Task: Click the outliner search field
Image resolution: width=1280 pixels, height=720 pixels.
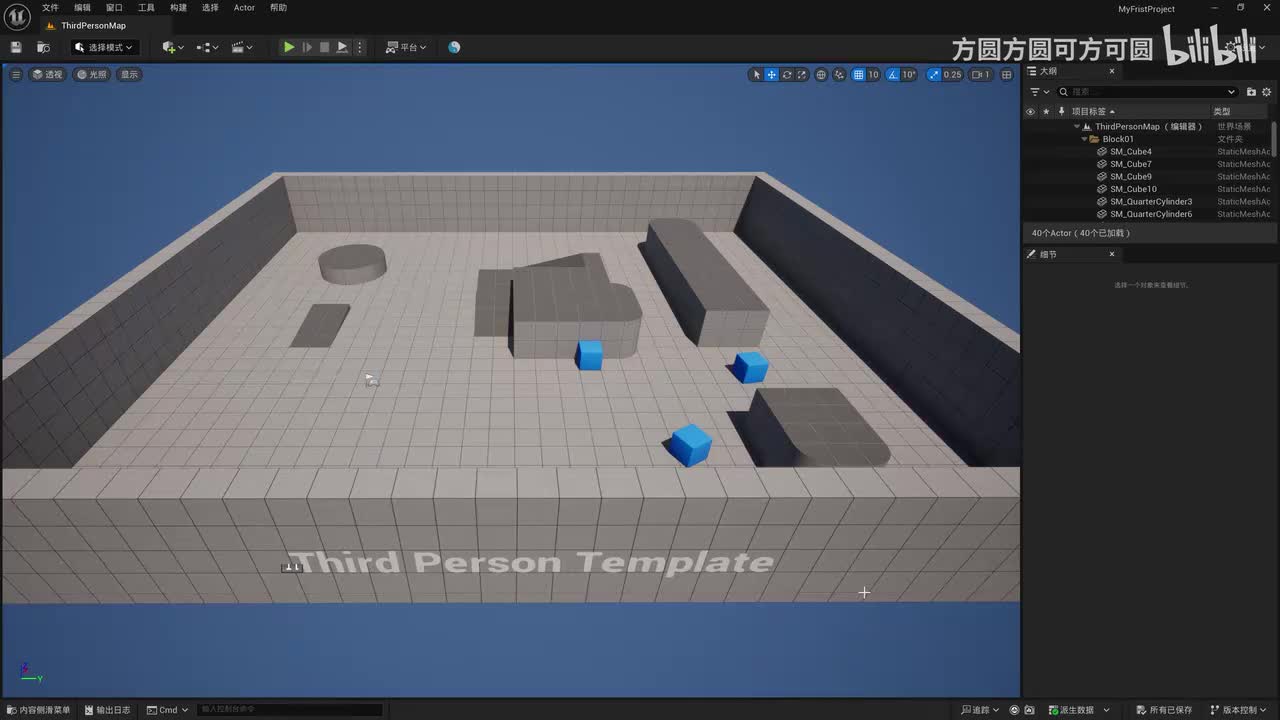Action: point(1147,92)
